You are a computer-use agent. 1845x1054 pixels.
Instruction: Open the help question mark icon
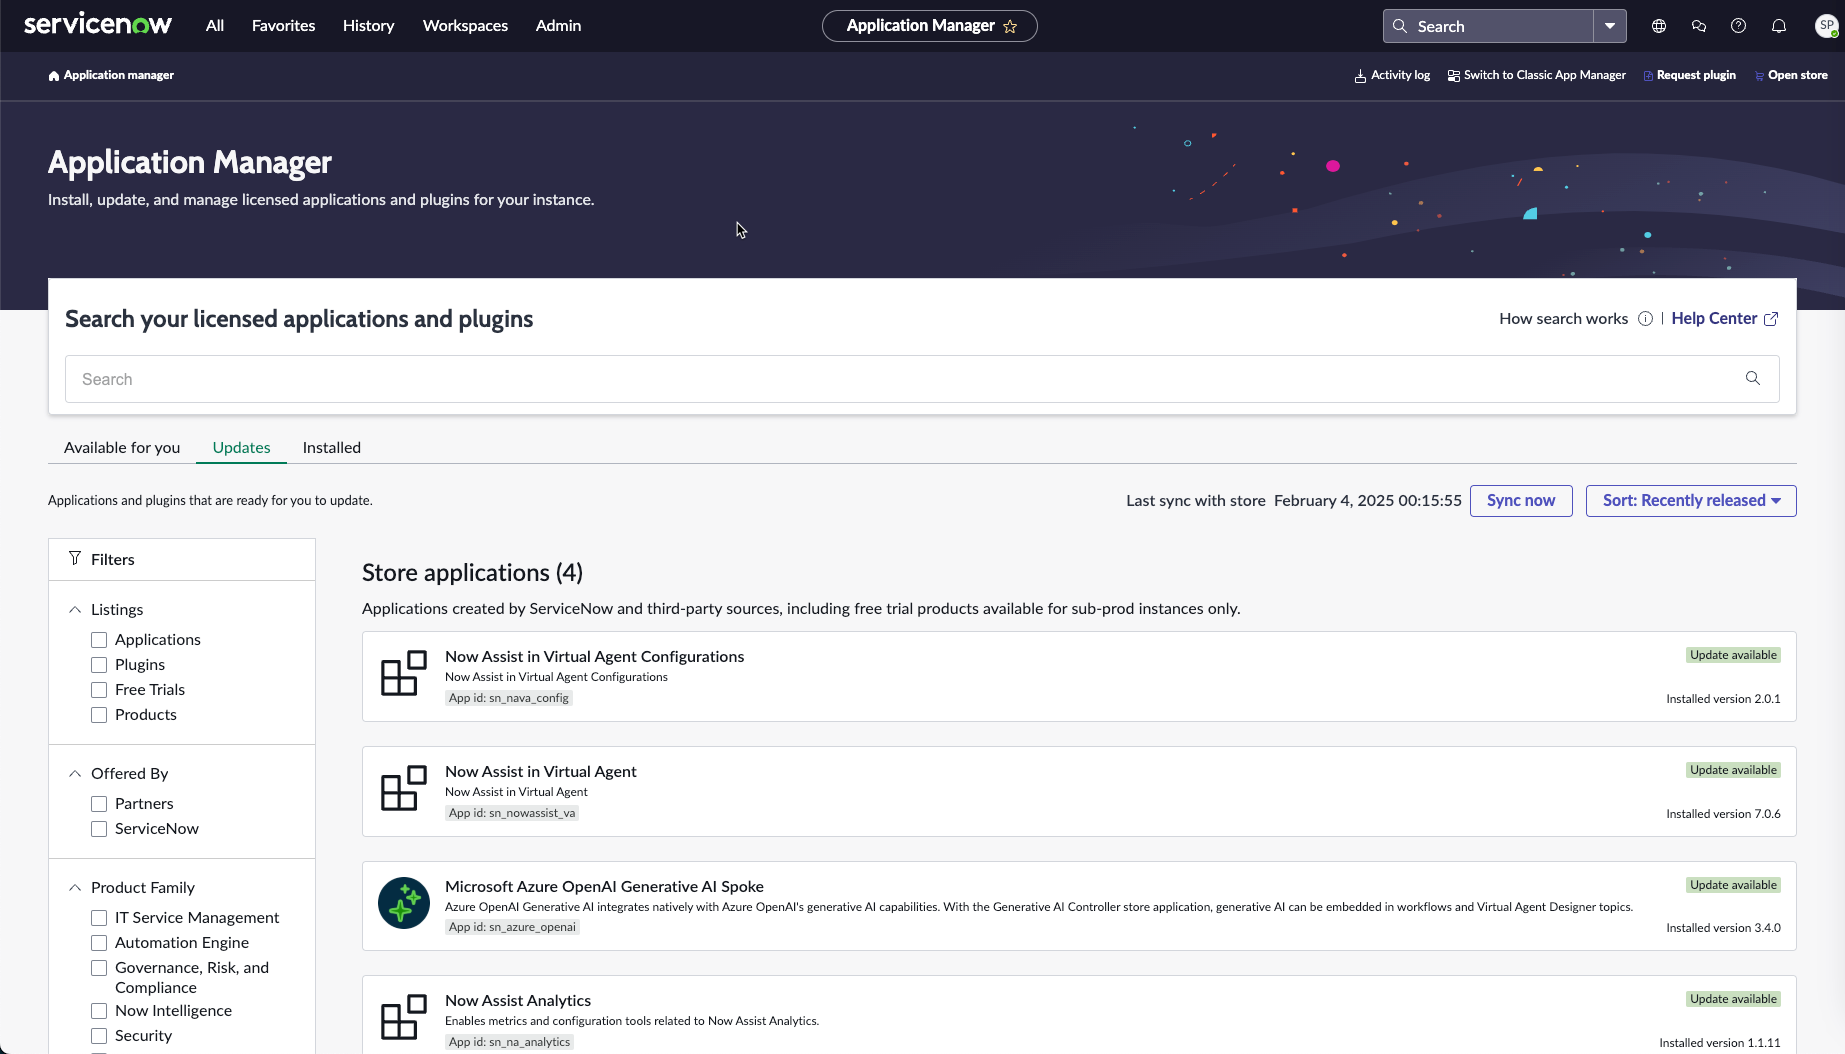1739,26
